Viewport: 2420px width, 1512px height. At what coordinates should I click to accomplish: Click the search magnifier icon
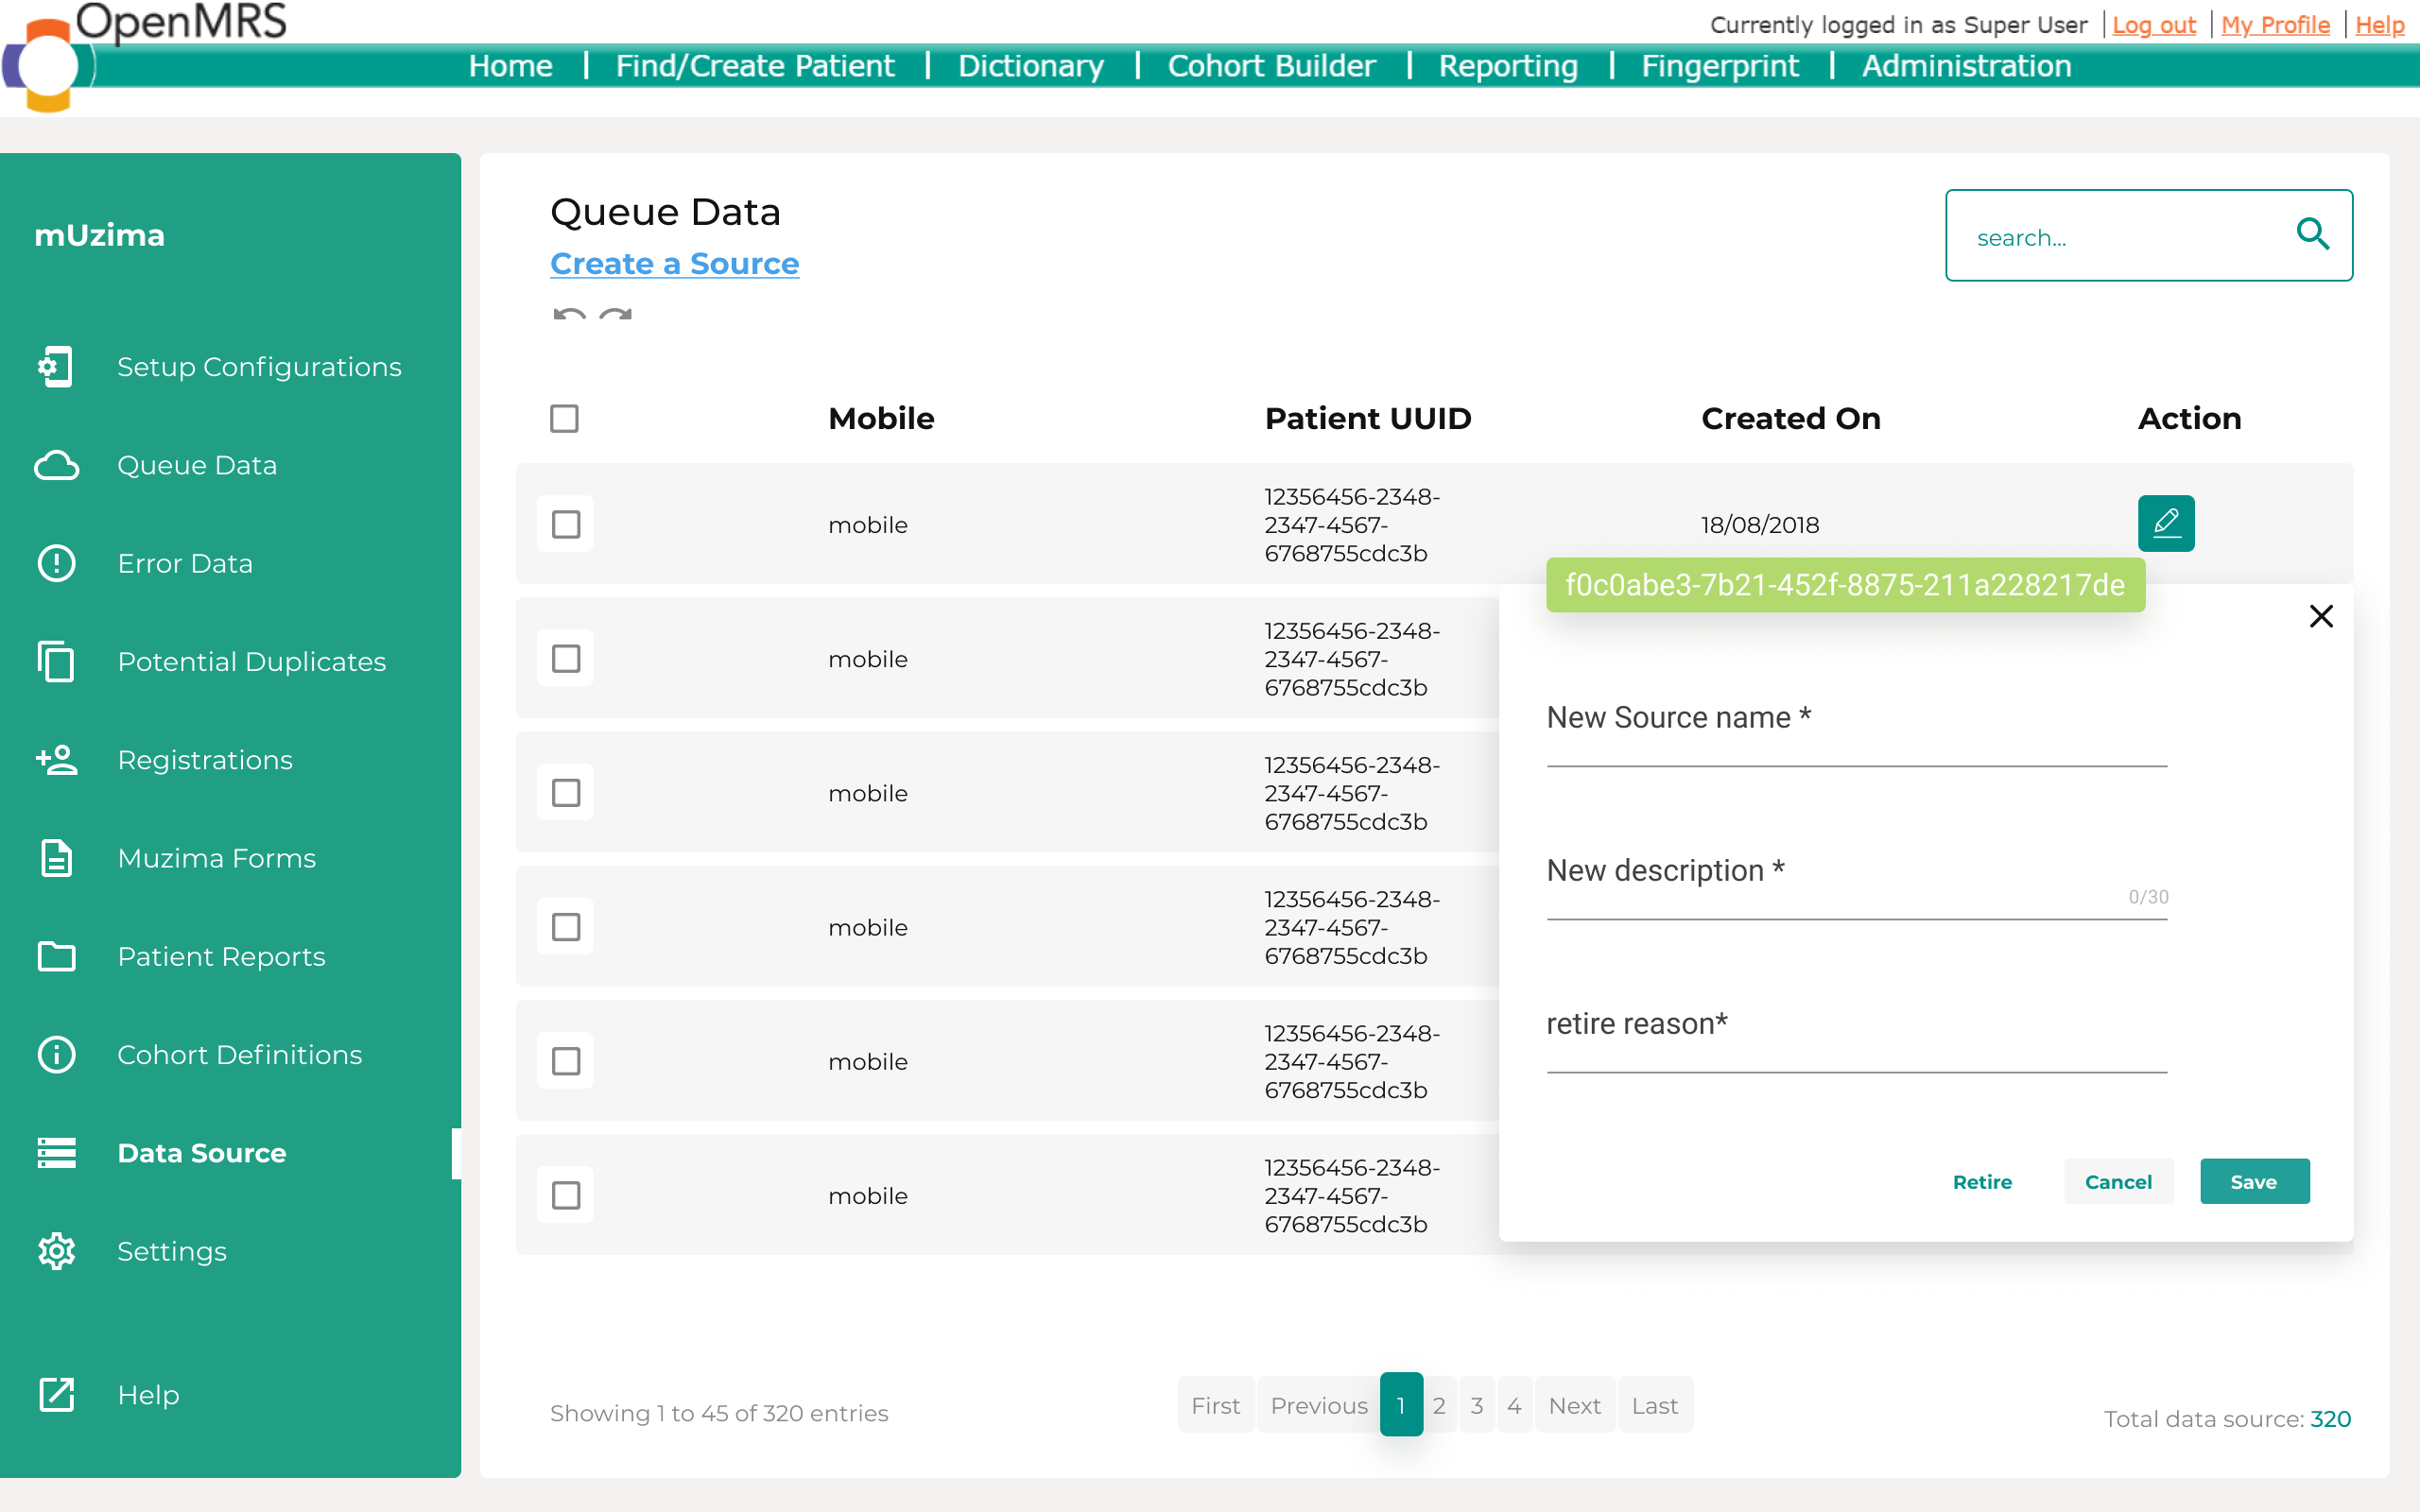2312,234
